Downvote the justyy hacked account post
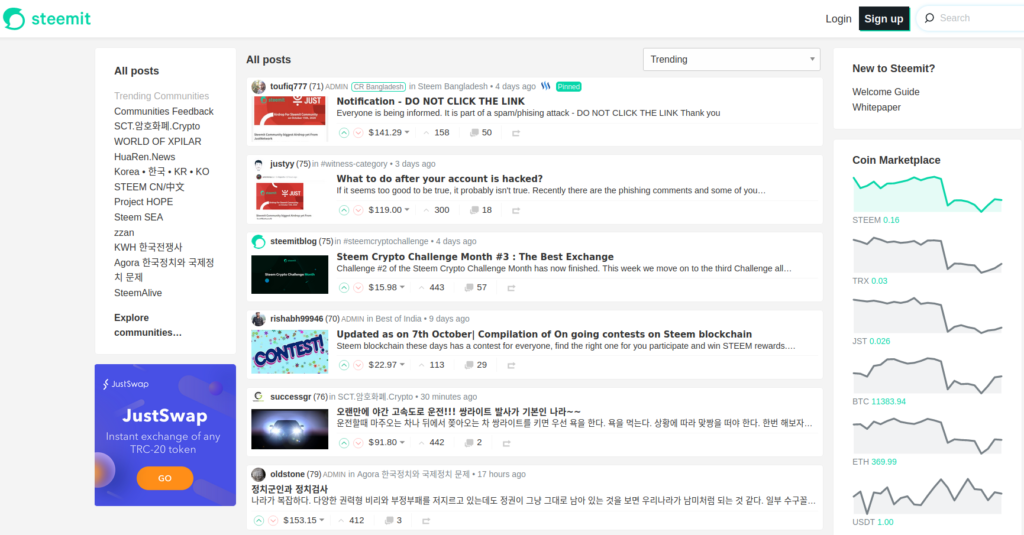Image resolution: width=1024 pixels, height=535 pixels. (359, 210)
